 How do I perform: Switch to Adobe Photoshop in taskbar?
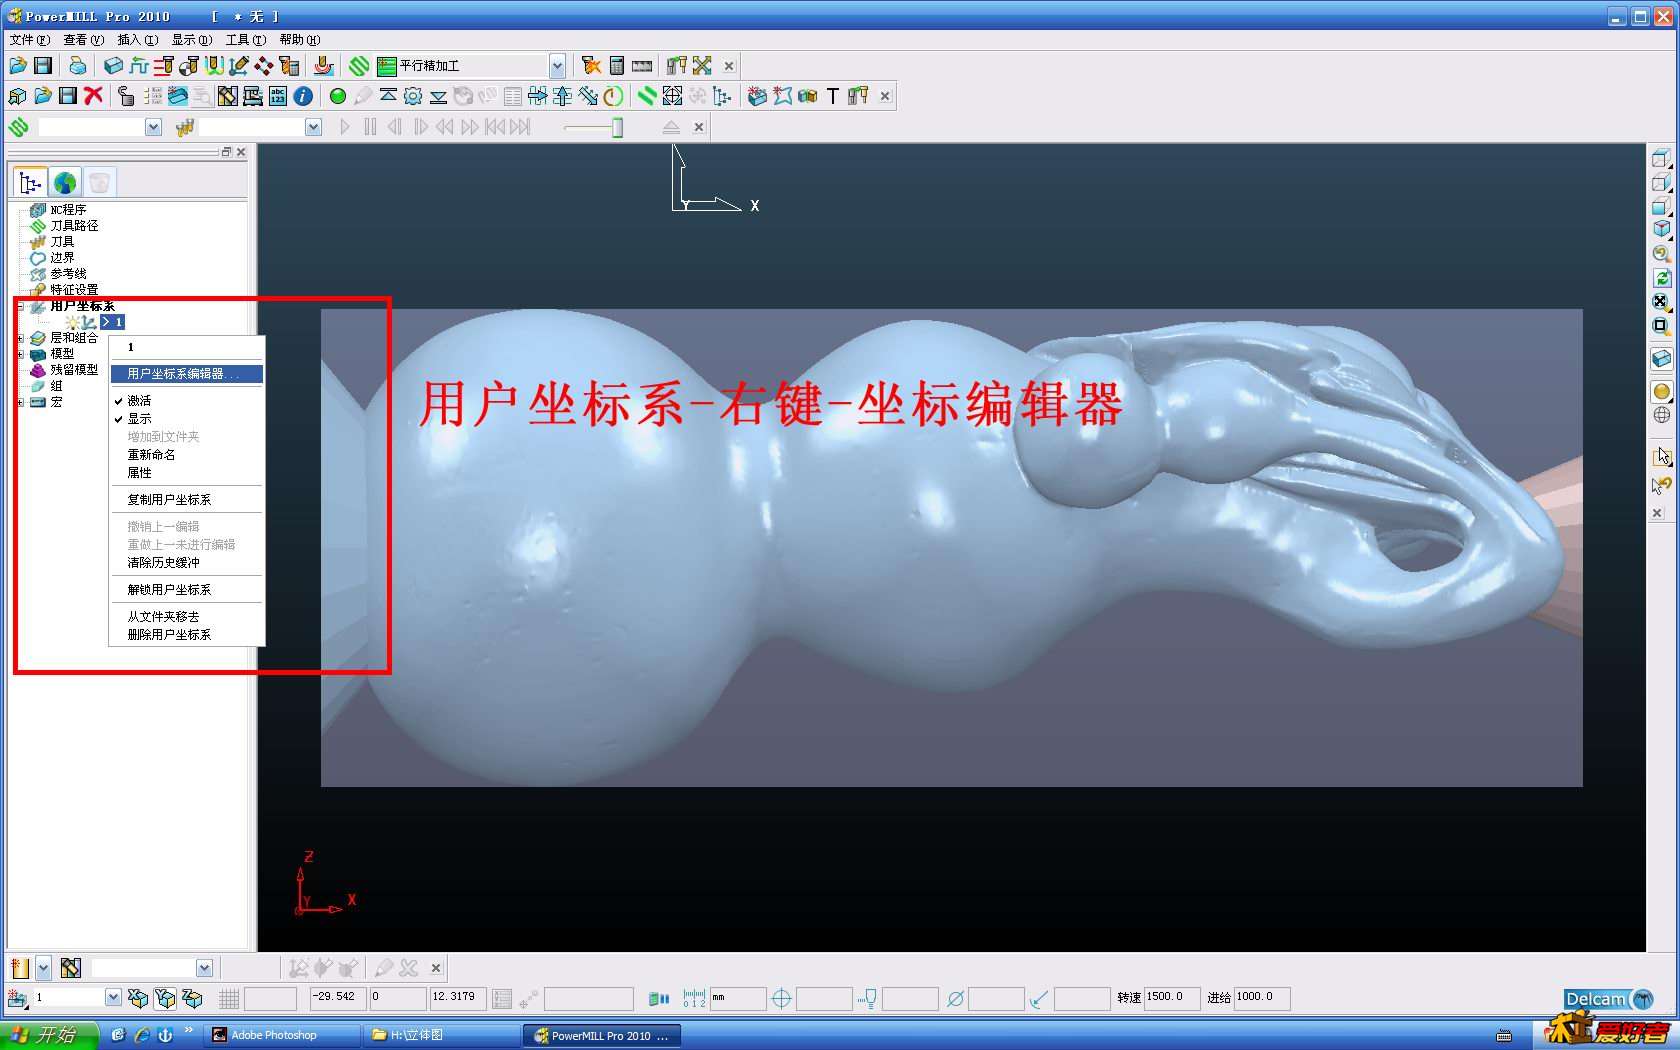tap(282, 1035)
